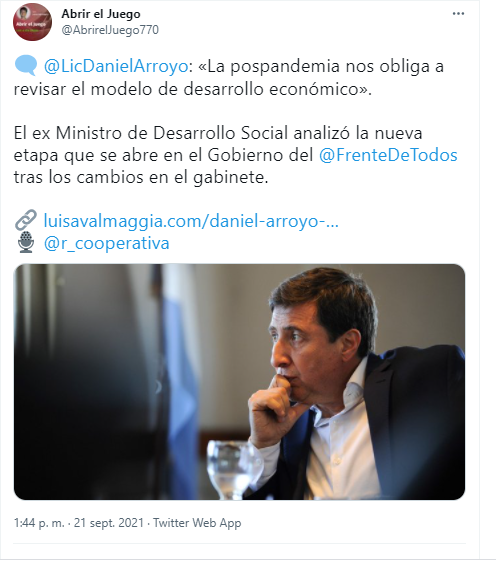
Task: Click the chain link emoji
Action: tap(26, 220)
